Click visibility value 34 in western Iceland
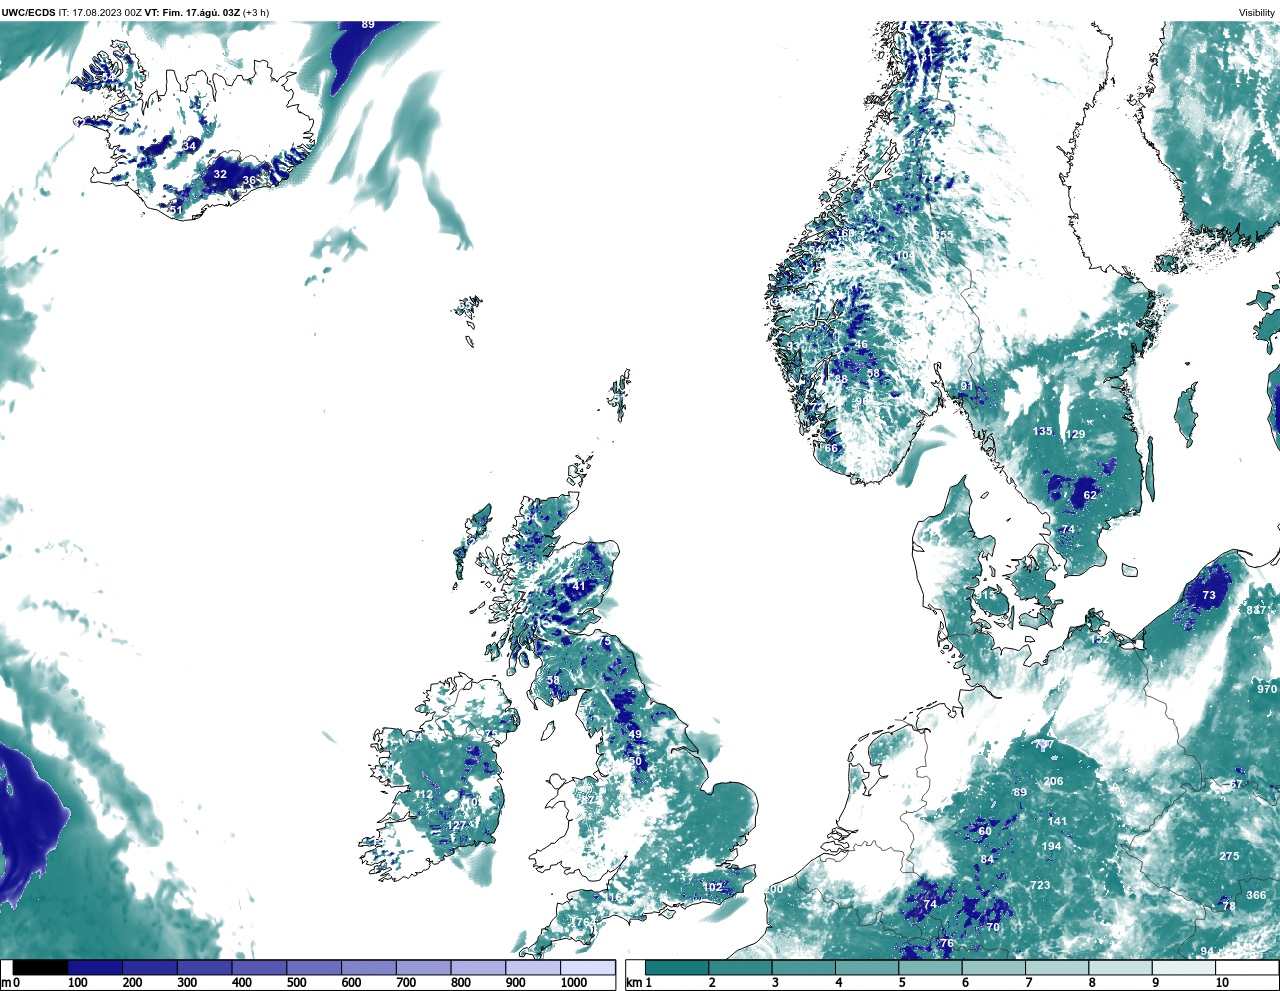This screenshot has height=991, width=1280. tap(190, 147)
